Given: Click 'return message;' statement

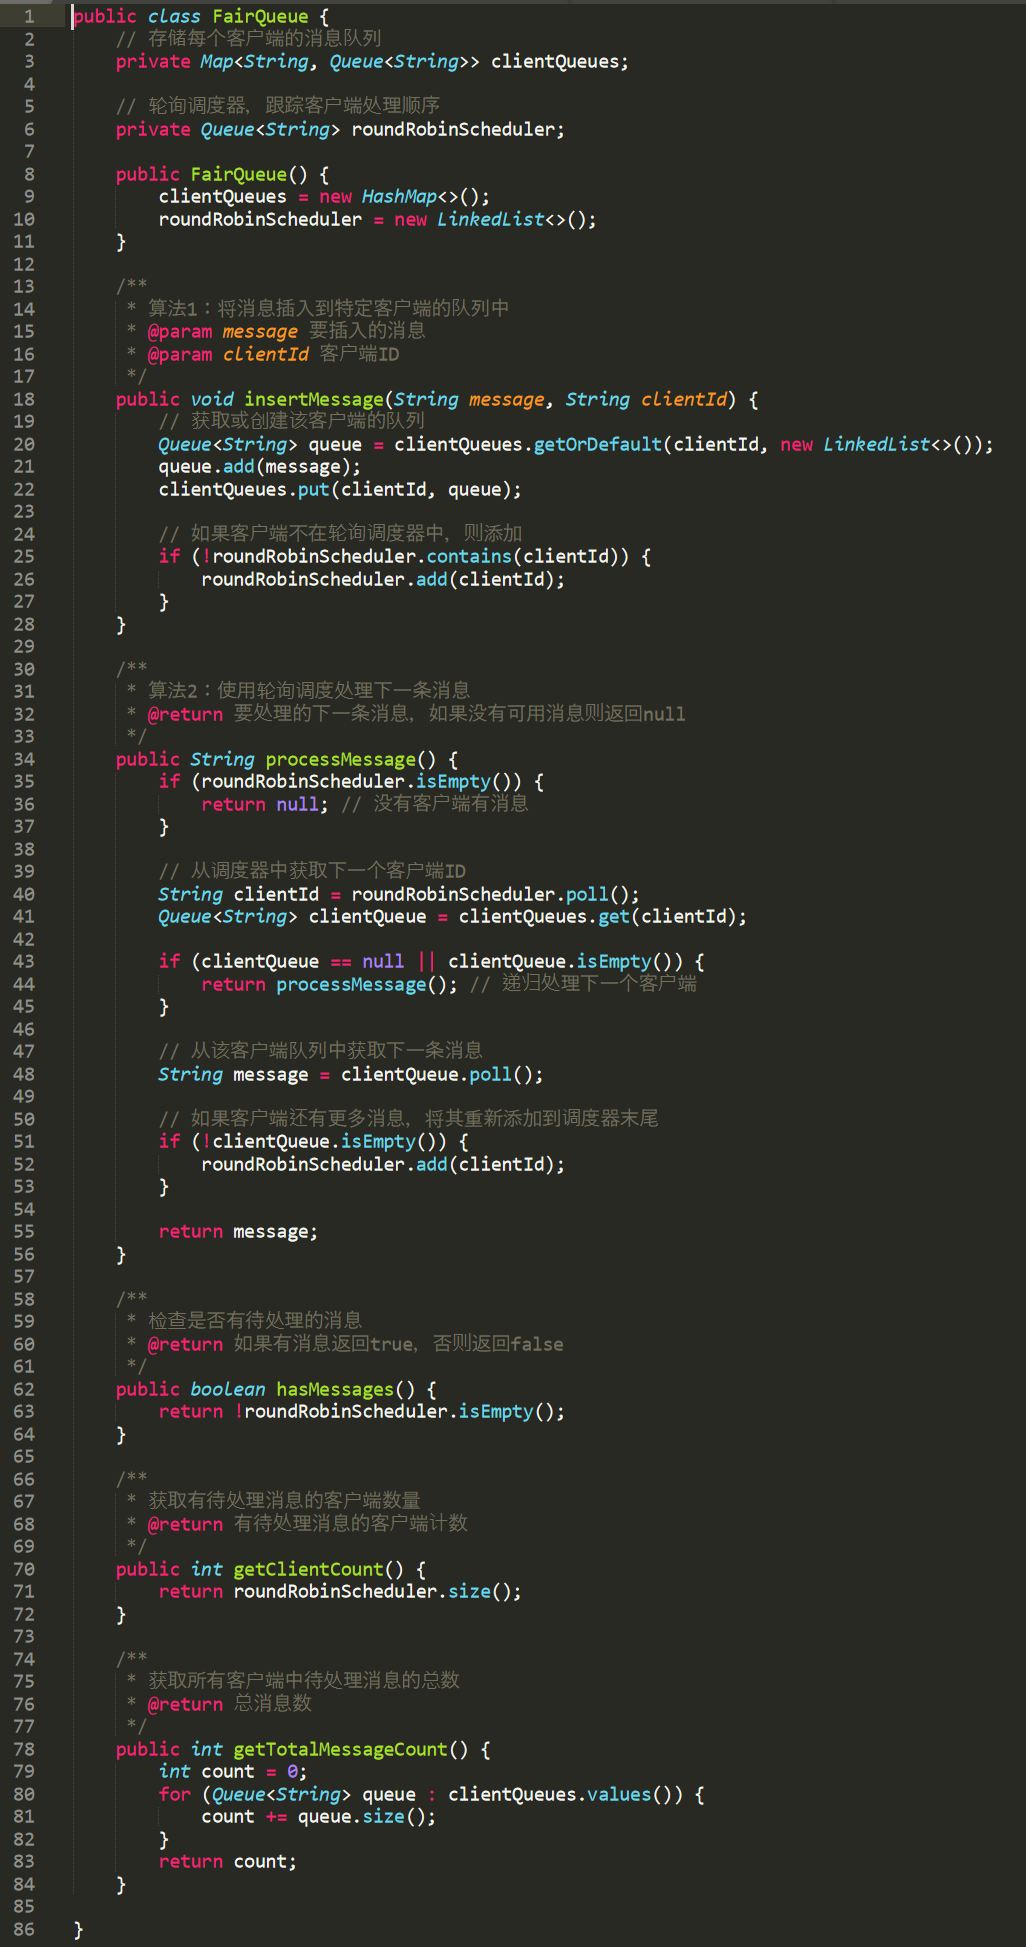Looking at the screenshot, I should pyautogui.click(x=238, y=1231).
